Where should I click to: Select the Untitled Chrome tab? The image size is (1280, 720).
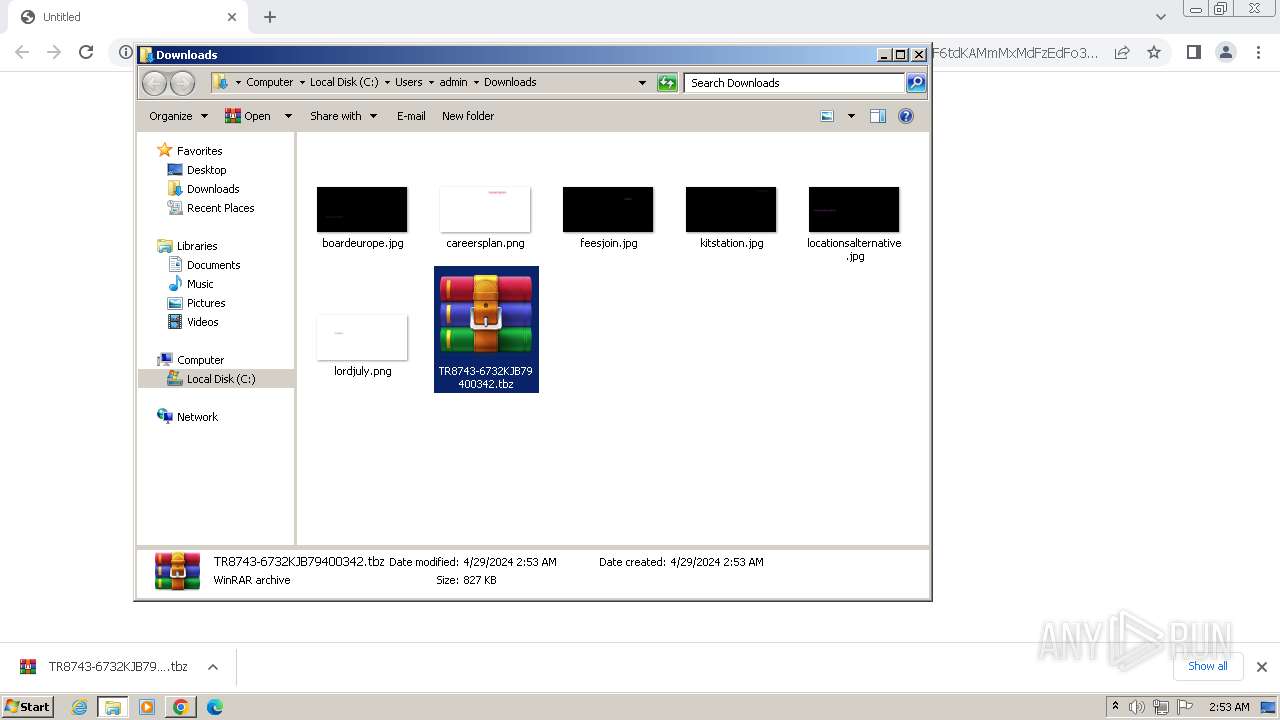tap(126, 17)
